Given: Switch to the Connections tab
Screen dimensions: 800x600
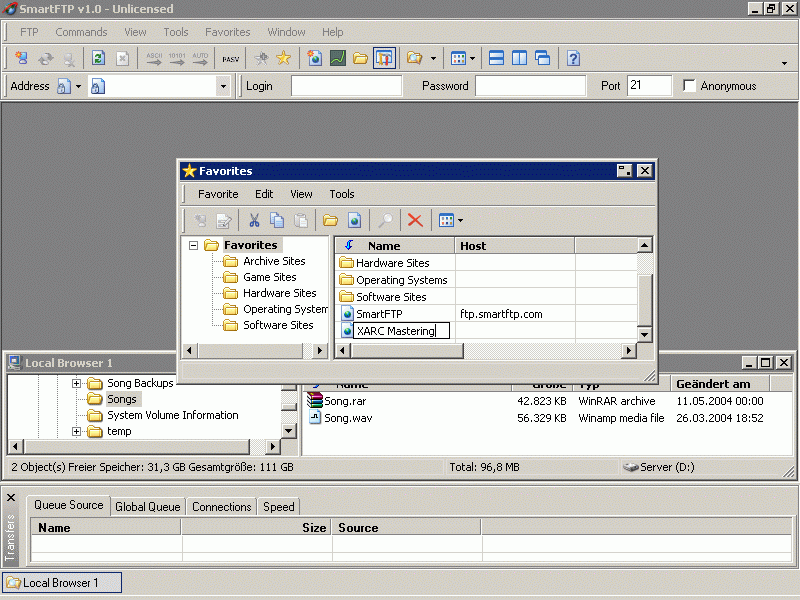Looking at the screenshot, I should pyautogui.click(x=221, y=507).
